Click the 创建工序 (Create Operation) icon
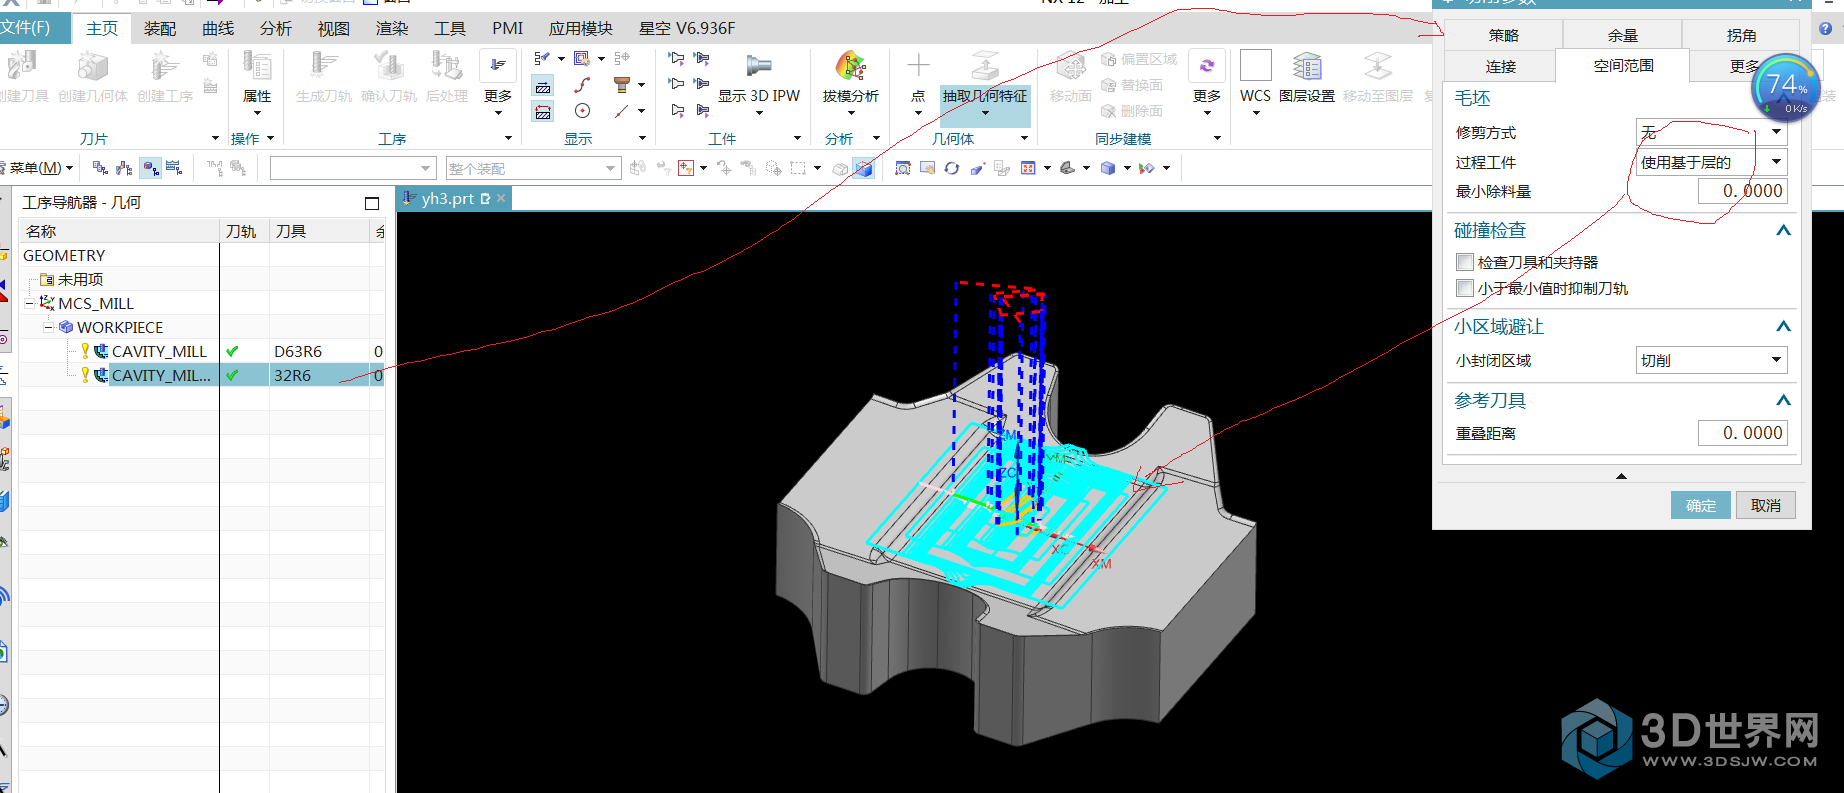The width and height of the screenshot is (1844, 793). [164, 67]
